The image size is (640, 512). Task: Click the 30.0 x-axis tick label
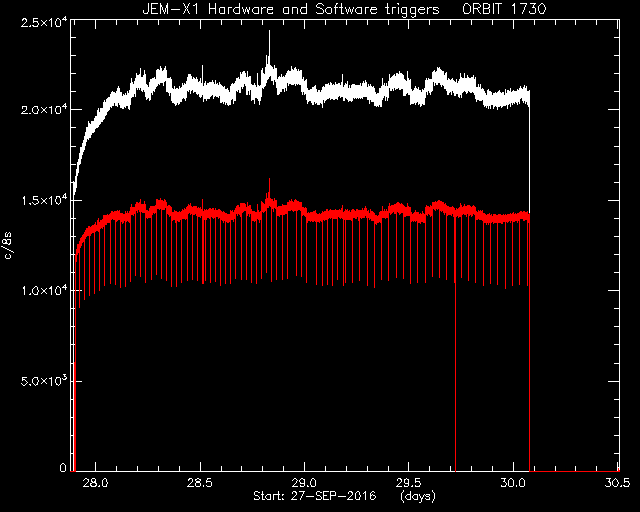coord(513,483)
